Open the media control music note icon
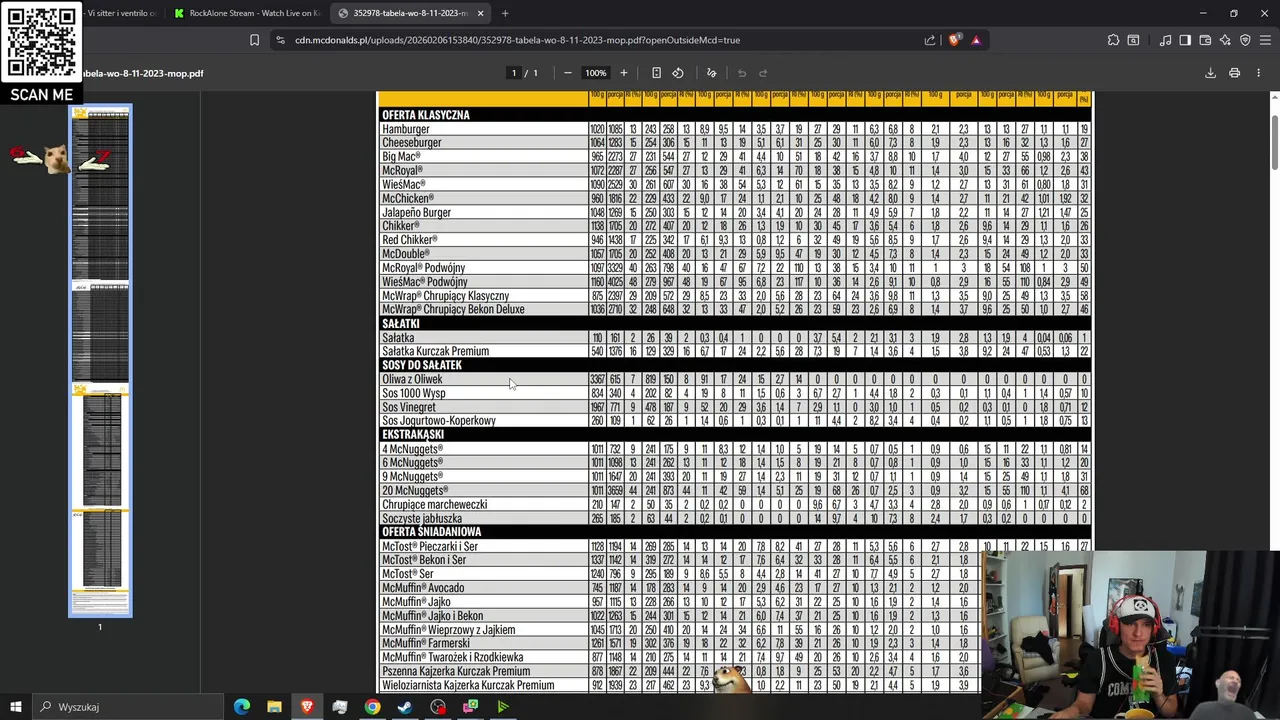This screenshot has width=1280, height=720. (x=1165, y=40)
